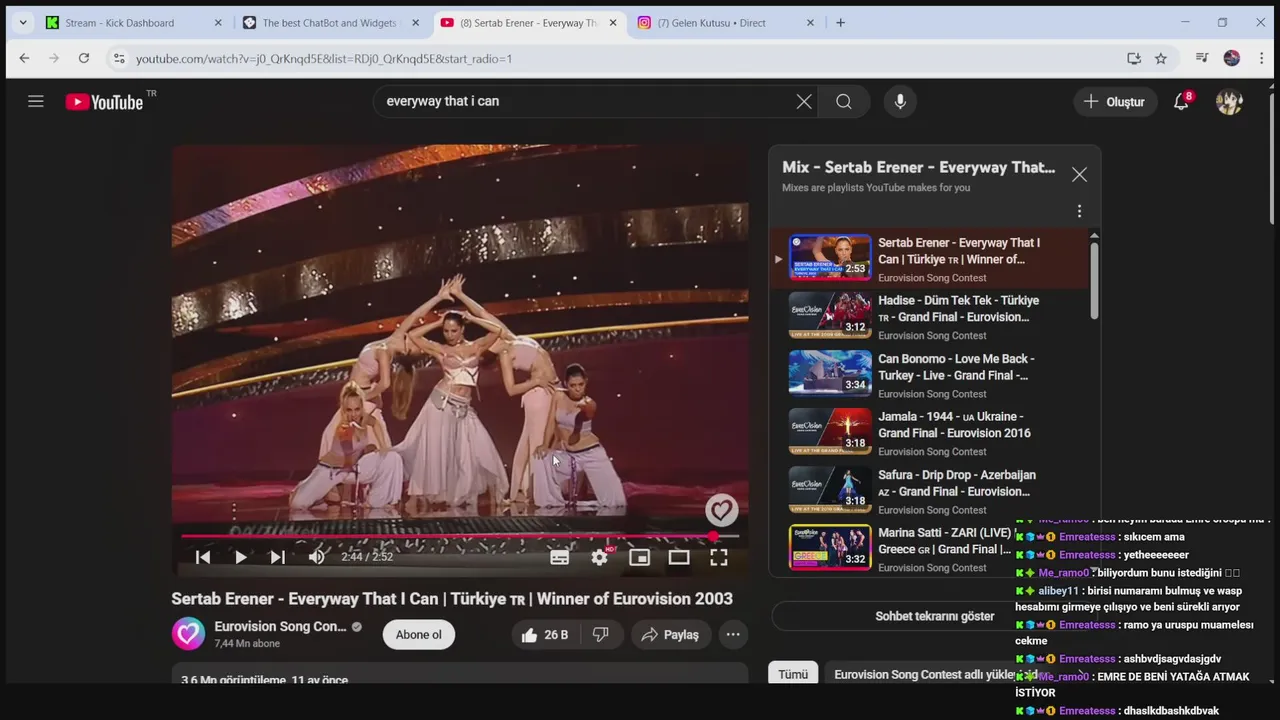Click the browser address bar URL
The image size is (1280, 720).
324,59
